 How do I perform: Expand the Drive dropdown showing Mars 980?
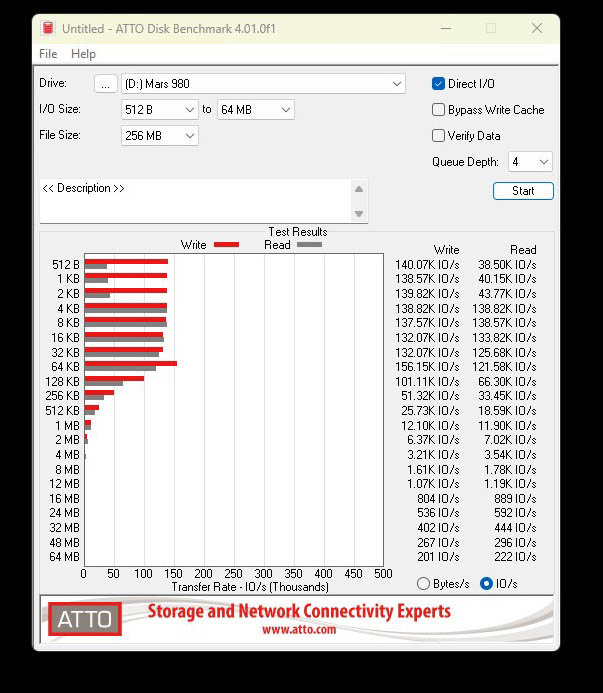[263, 84]
